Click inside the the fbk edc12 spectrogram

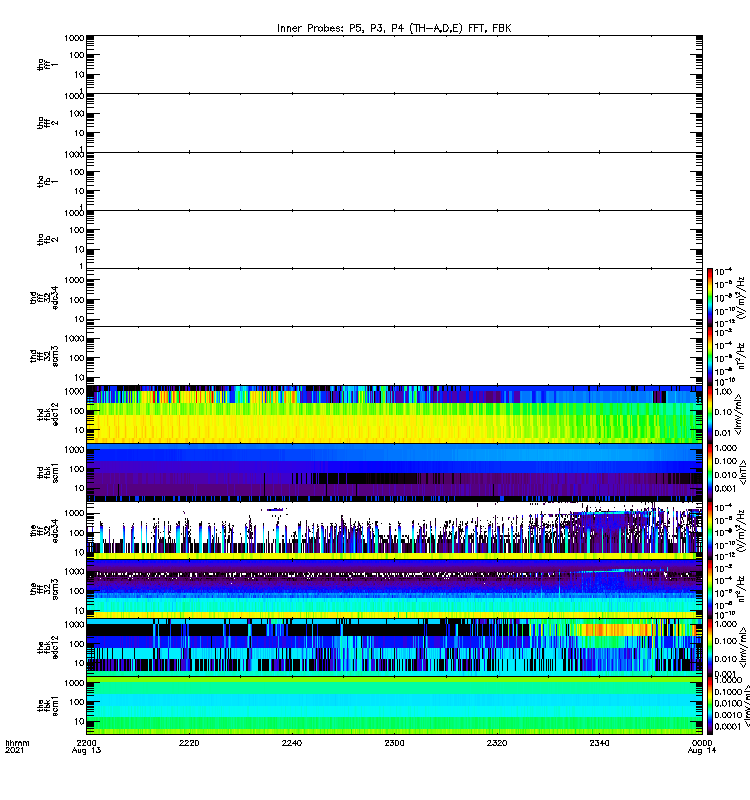pyautogui.click(x=394, y=647)
